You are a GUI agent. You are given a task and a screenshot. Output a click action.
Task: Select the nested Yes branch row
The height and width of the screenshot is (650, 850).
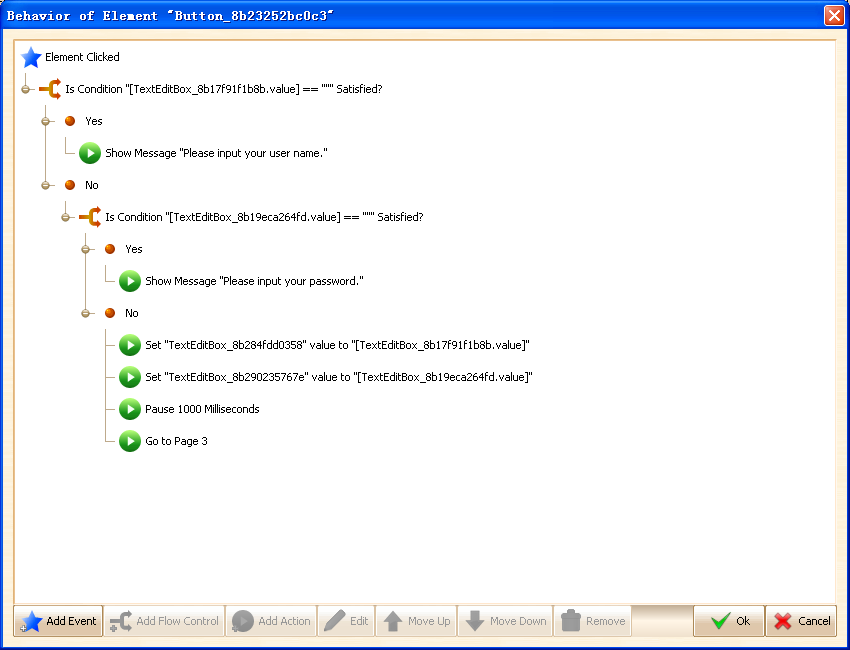[x=134, y=249]
